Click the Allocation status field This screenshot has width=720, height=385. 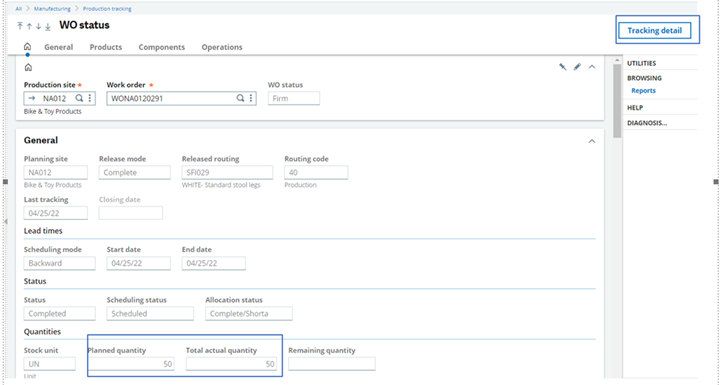click(x=249, y=313)
